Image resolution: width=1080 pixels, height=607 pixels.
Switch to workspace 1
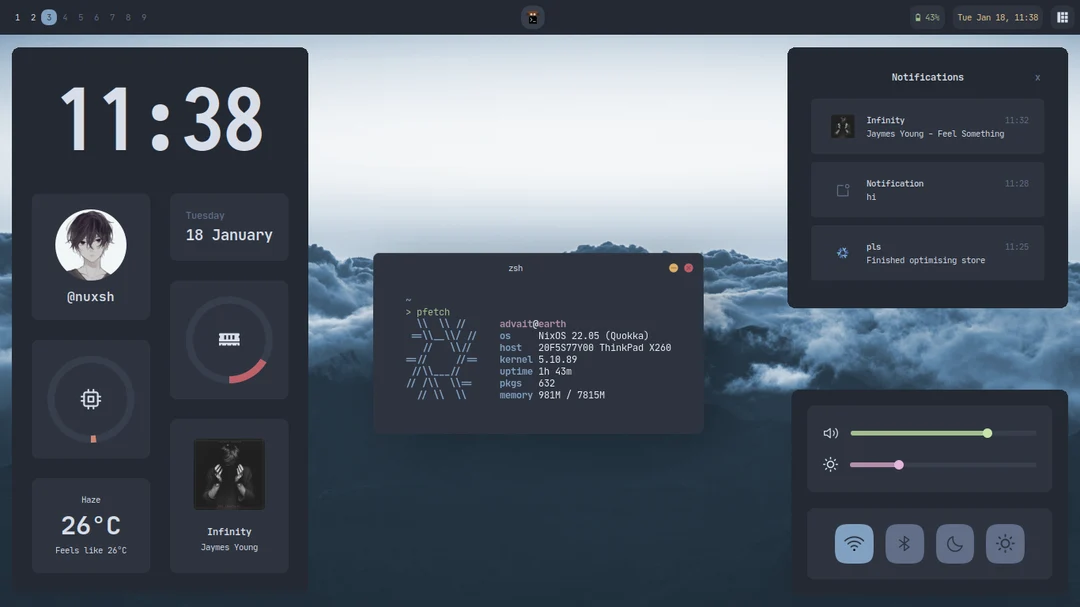click(x=17, y=17)
